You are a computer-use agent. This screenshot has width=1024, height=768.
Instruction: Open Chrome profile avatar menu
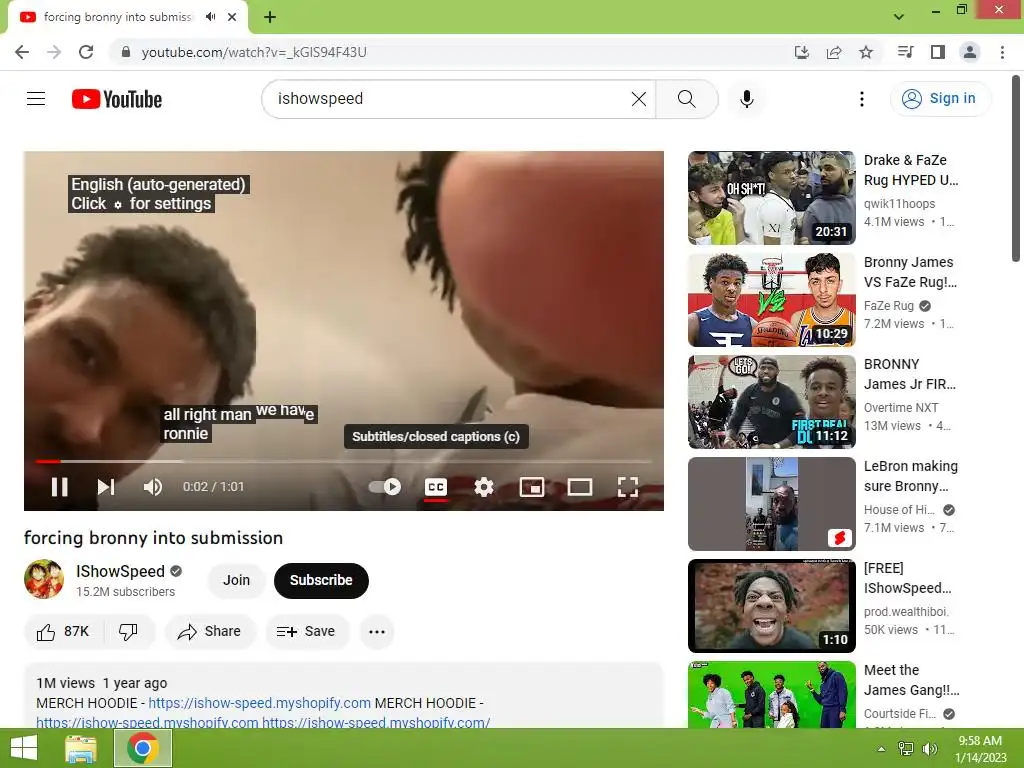tap(970, 52)
